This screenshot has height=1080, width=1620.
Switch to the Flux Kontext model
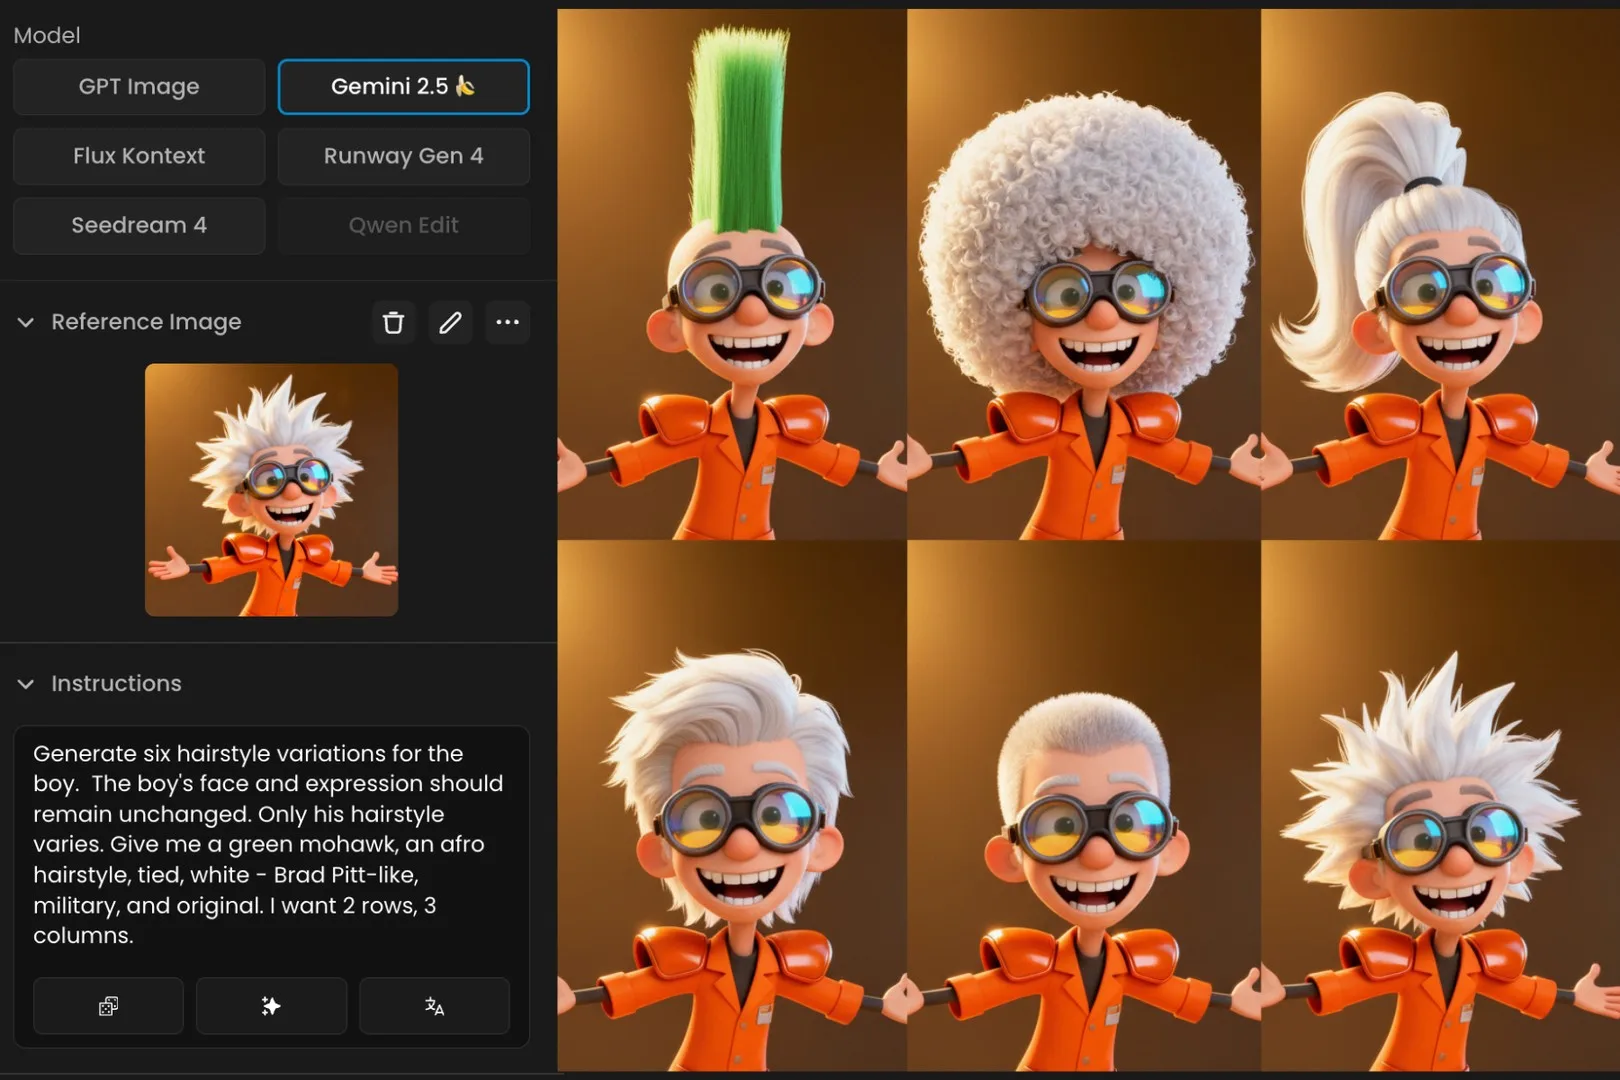tap(138, 156)
